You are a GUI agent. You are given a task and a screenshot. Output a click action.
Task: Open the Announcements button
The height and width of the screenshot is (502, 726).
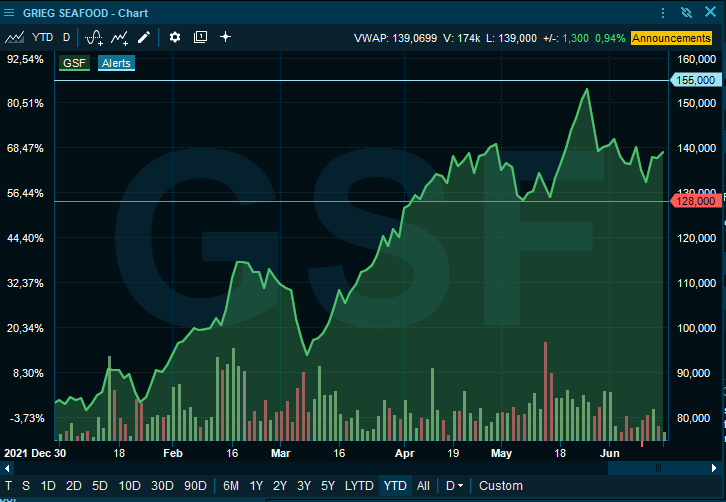(x=671, y=38)
